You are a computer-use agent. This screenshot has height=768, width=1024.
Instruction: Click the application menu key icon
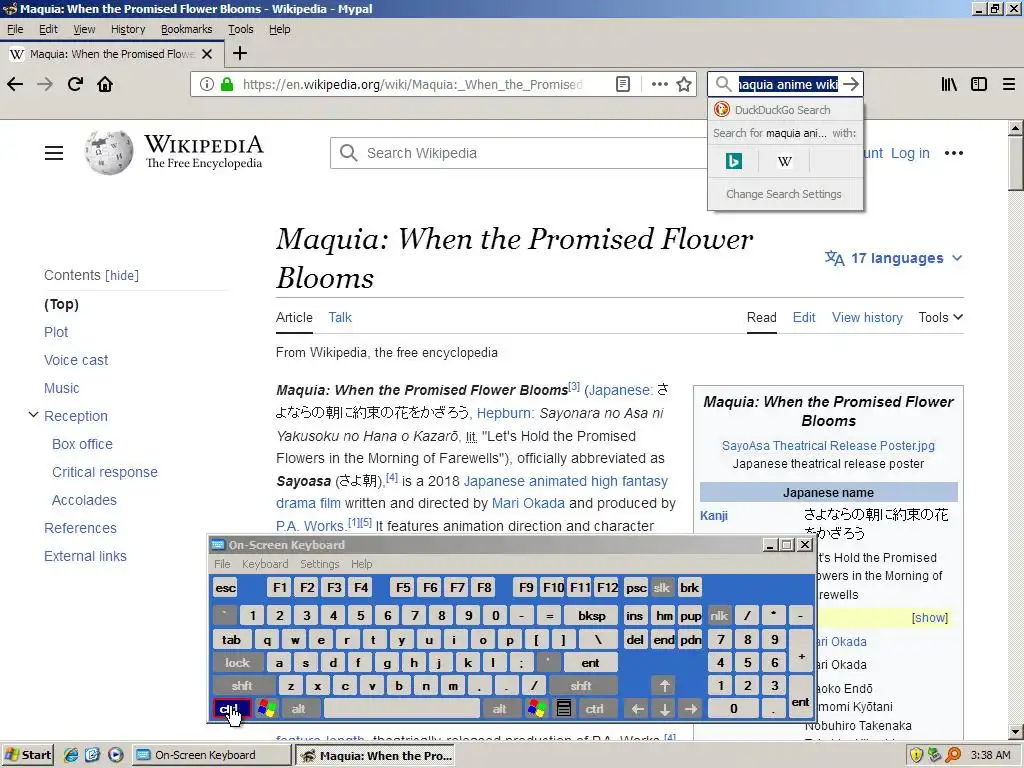pos(564,709)
